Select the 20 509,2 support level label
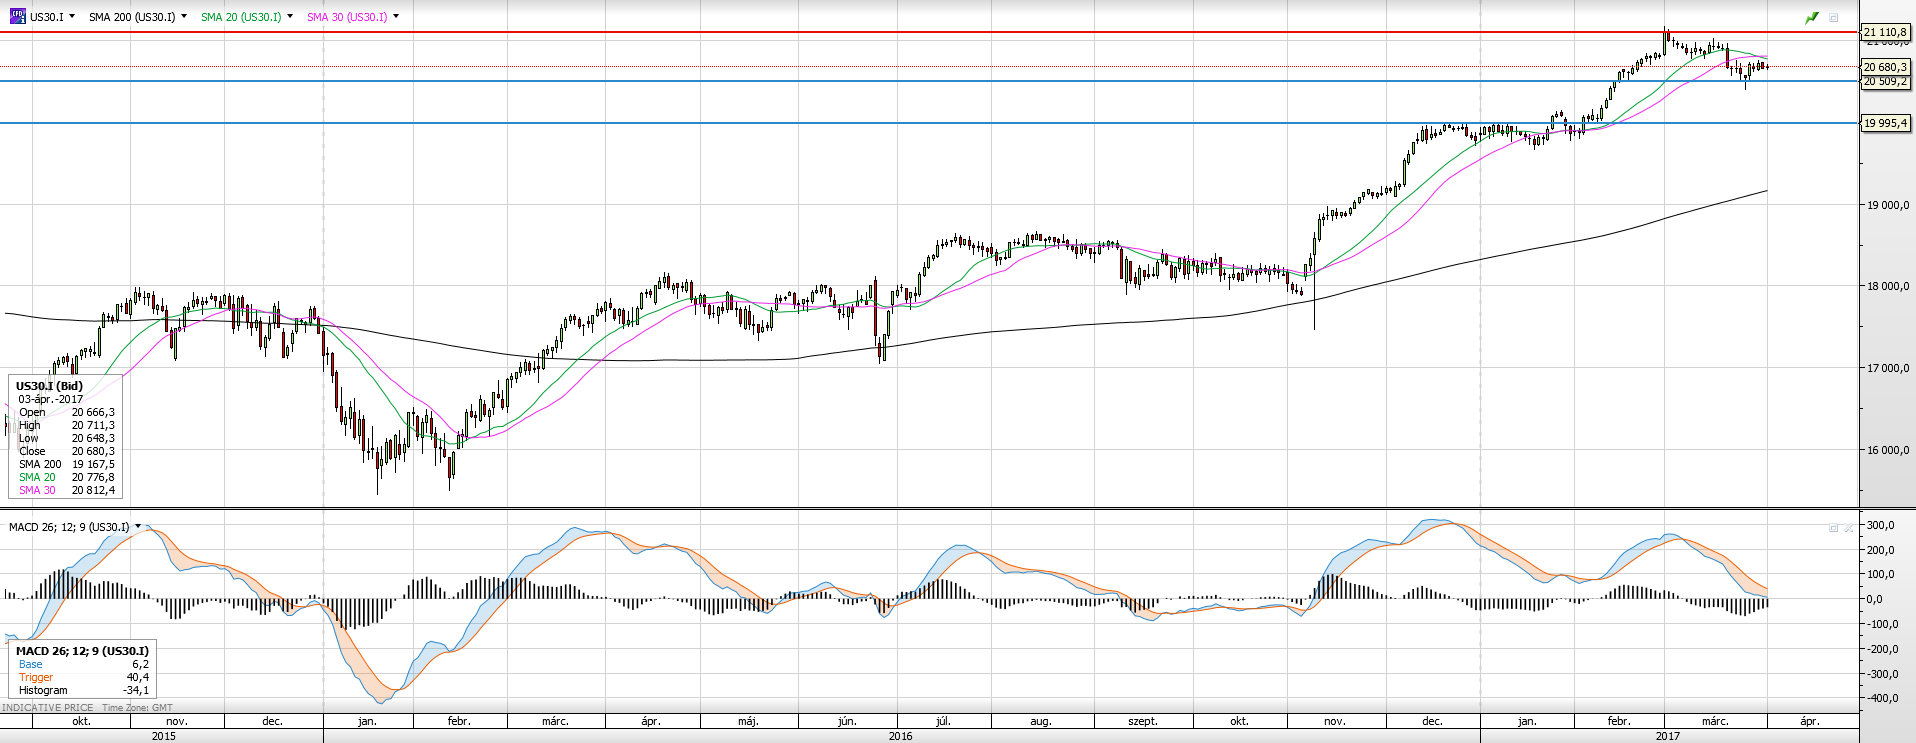The width and height of the screenshot is (1916, 743). (x=1885, y=82)
